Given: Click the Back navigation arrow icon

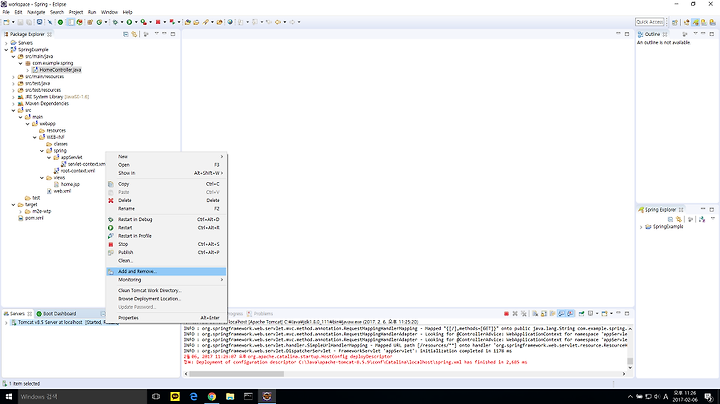Looking at the screenshot, I should [278, 22].
